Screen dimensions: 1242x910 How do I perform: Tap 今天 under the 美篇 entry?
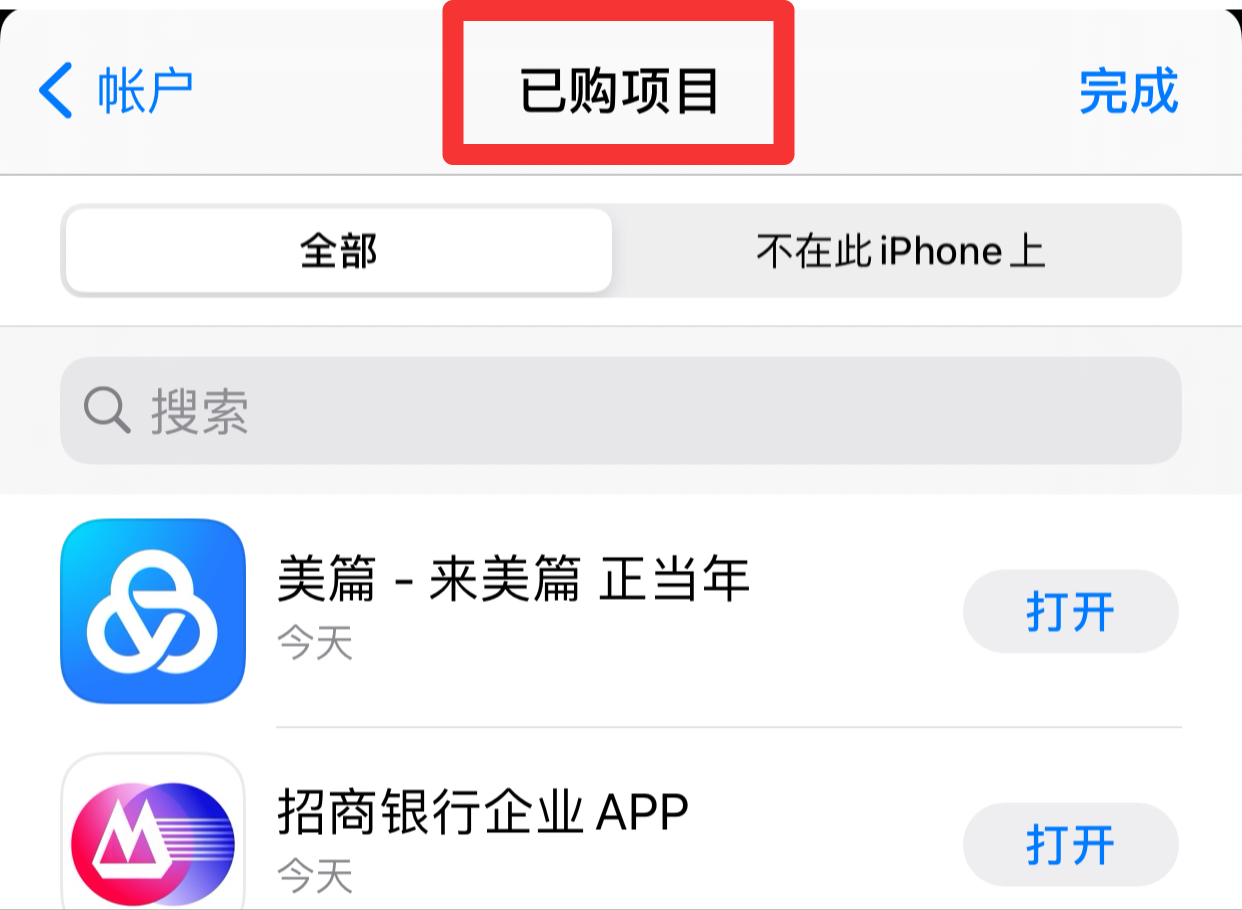coord(315,643)
